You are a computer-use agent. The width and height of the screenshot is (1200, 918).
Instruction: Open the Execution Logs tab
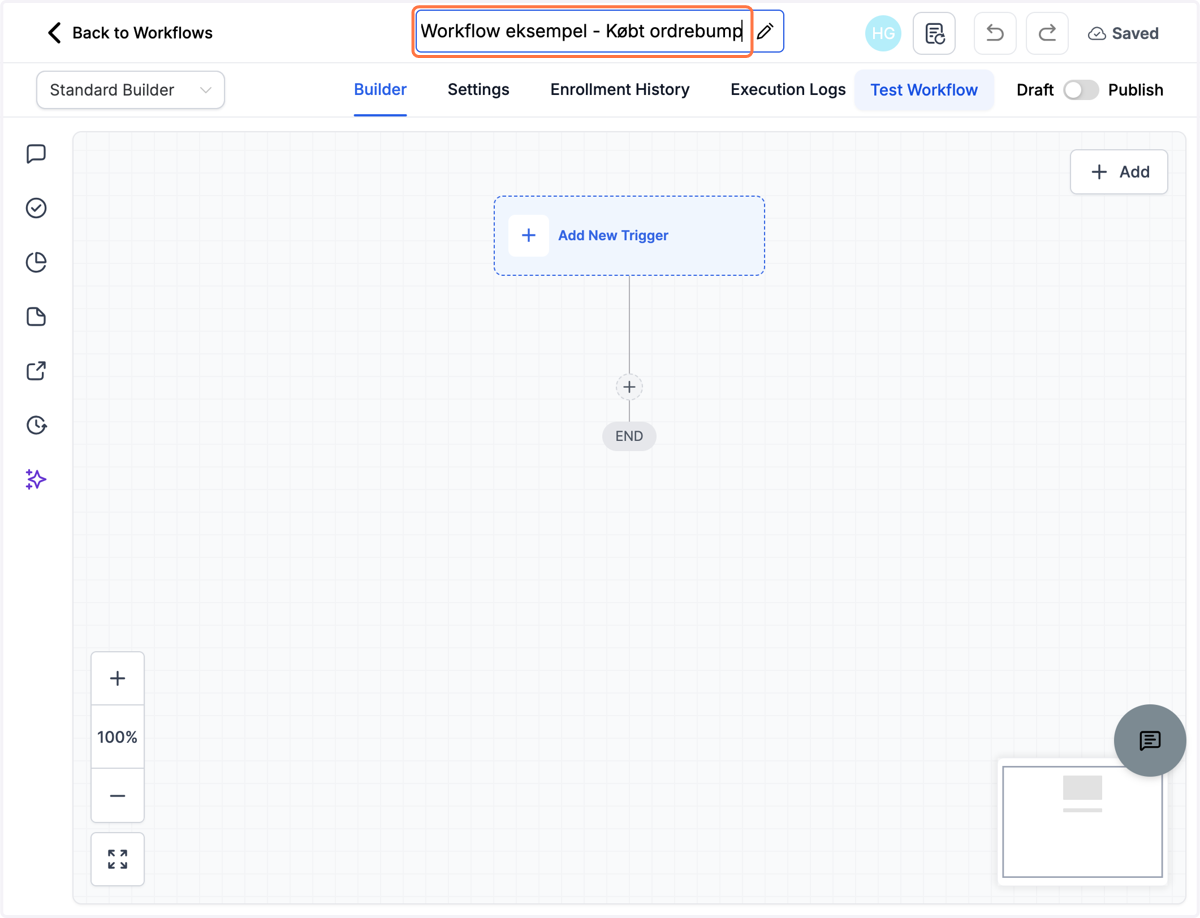click(x=788, y=90)
